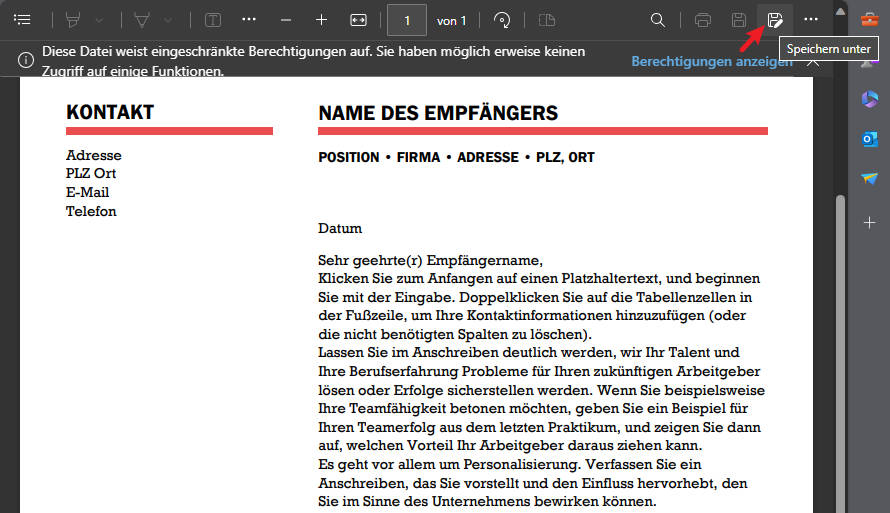
Task: Open the right toolbar more options menu
Action: pyautogui.click(x=811, y=20)
